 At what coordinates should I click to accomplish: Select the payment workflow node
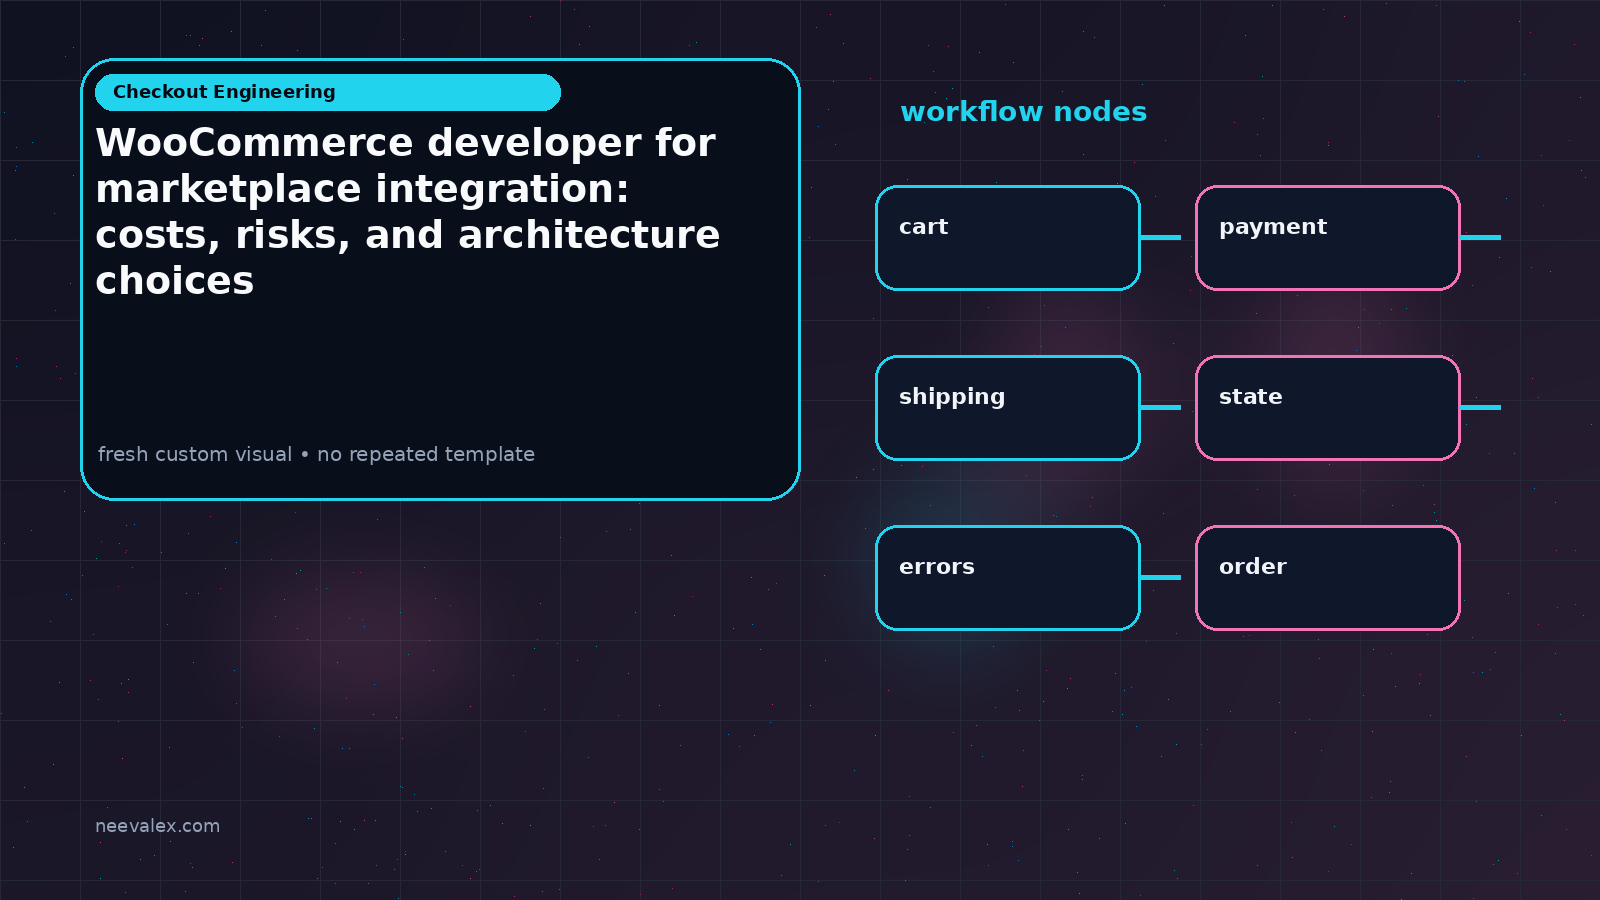pos(1328,238)
